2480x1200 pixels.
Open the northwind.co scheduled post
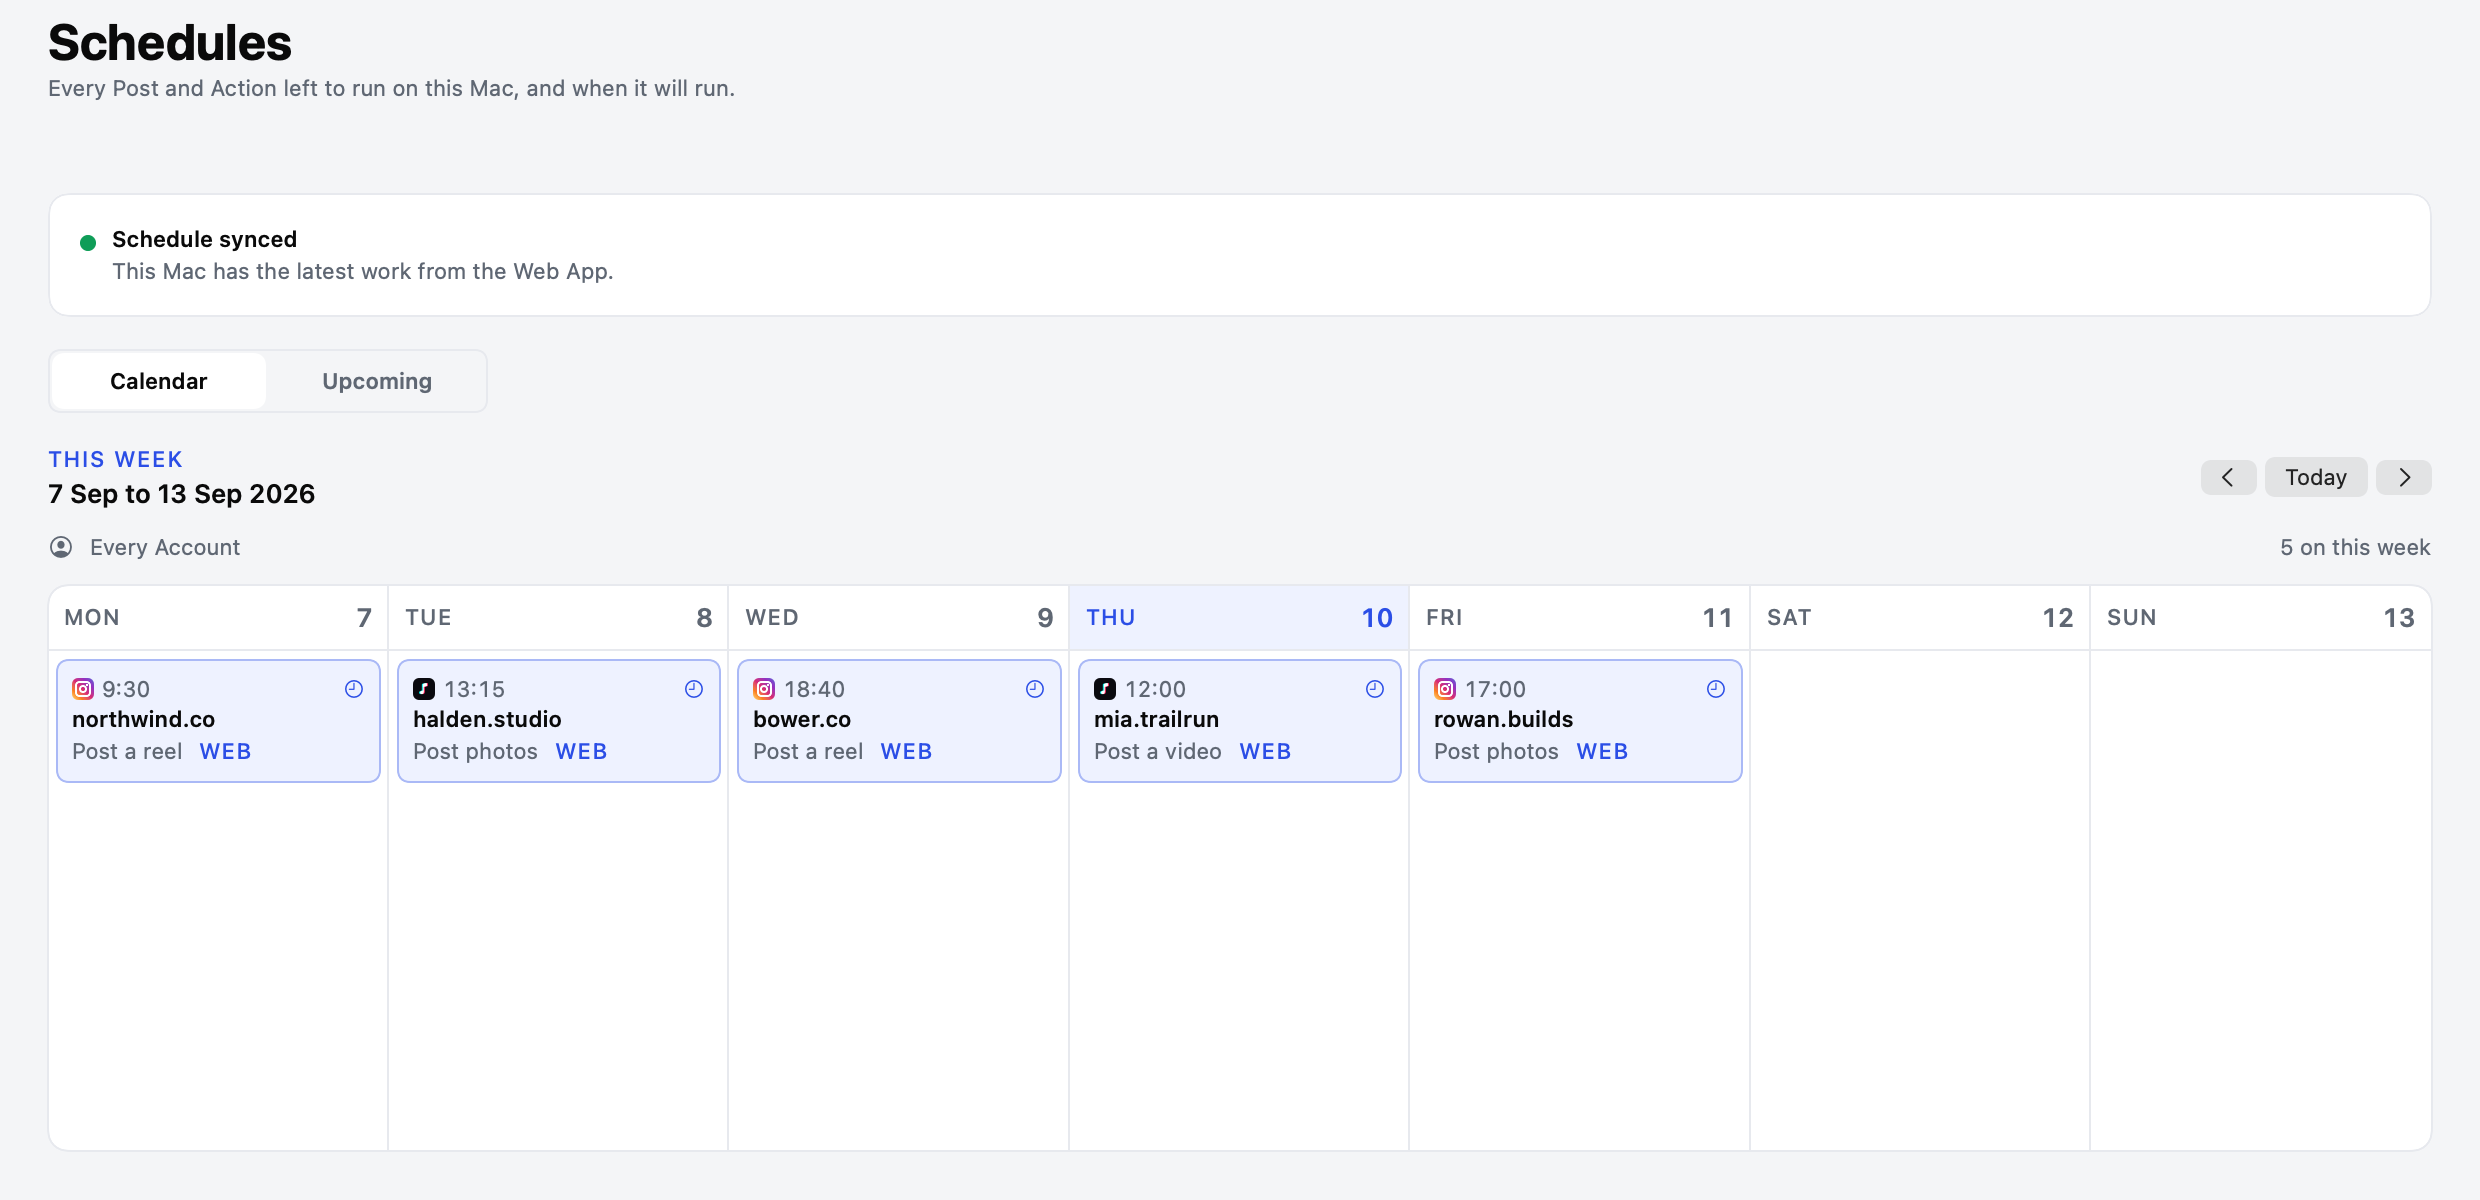click(219, 721)
